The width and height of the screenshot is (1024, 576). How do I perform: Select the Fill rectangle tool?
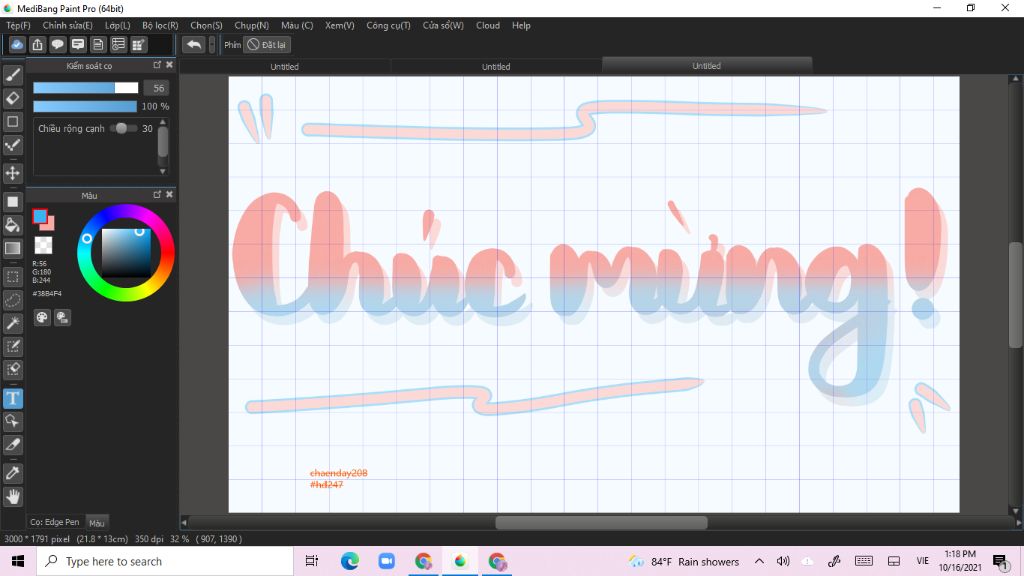[x=12, y=202]
